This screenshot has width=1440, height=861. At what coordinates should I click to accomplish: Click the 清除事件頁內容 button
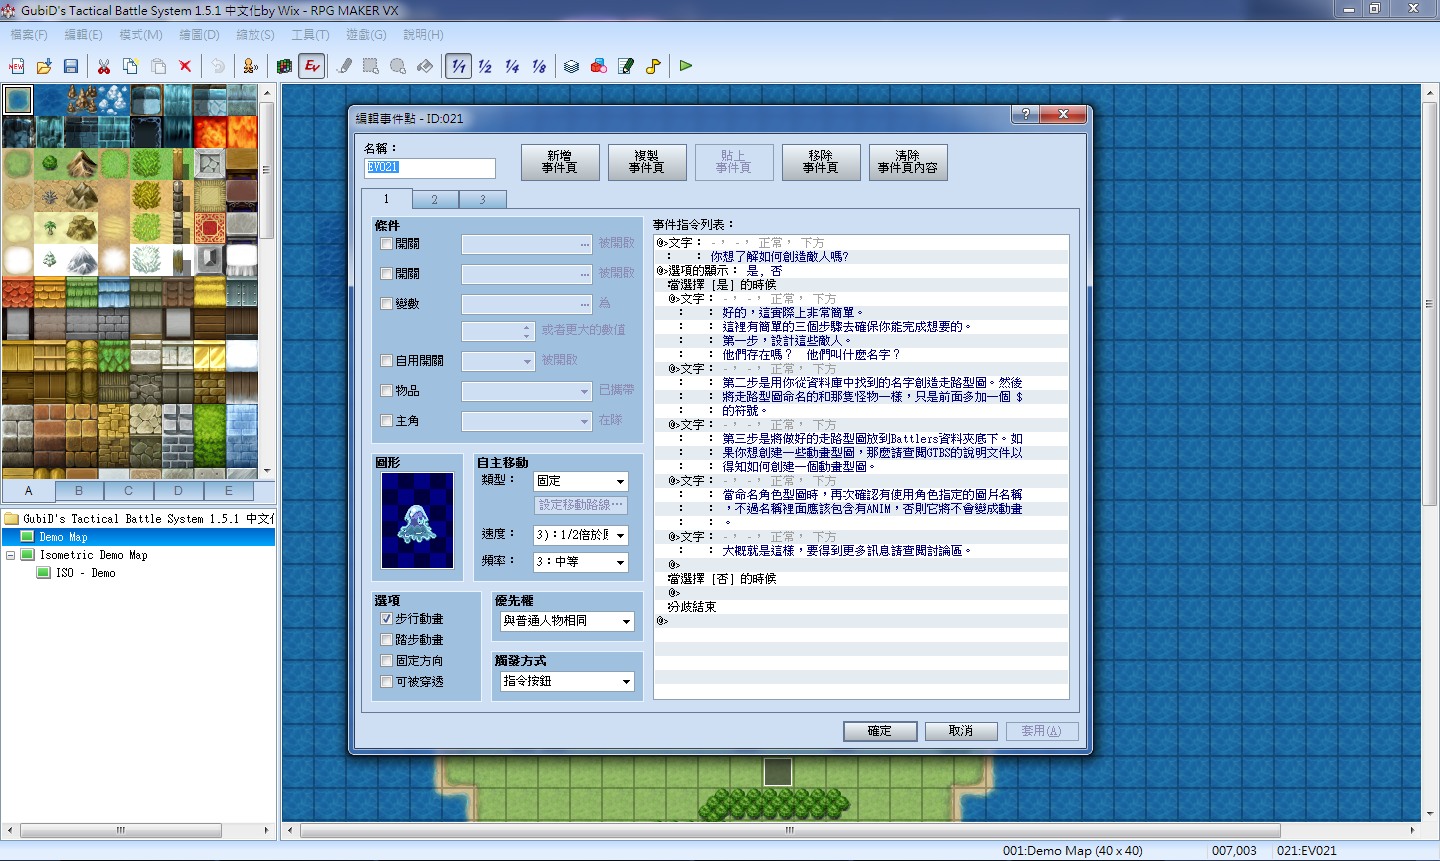[908, 162]
